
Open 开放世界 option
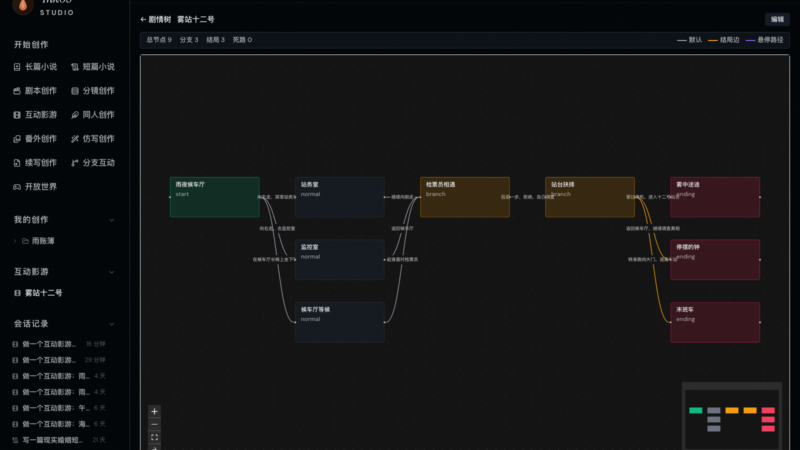click(x=35, y=187)
